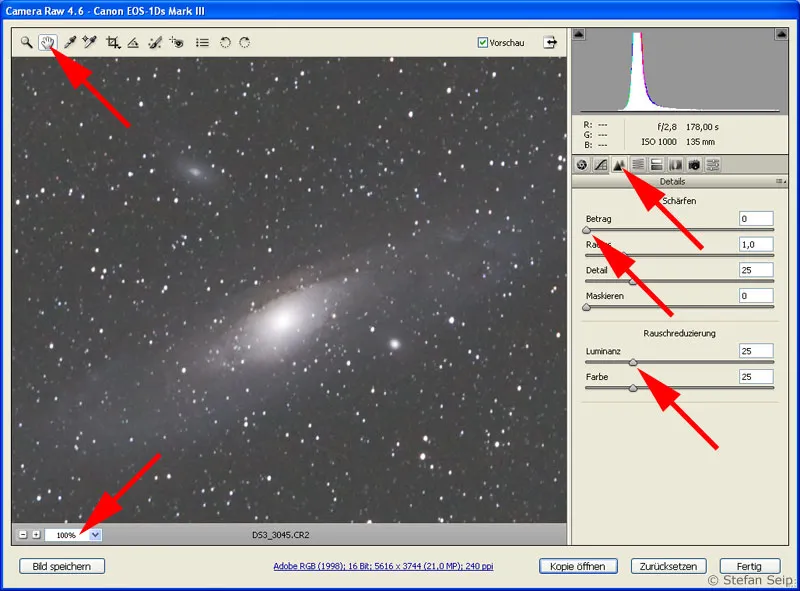This screenshot has width=800, height=591.
Task: Click the Detail slider handle
Action: (633, 282)
